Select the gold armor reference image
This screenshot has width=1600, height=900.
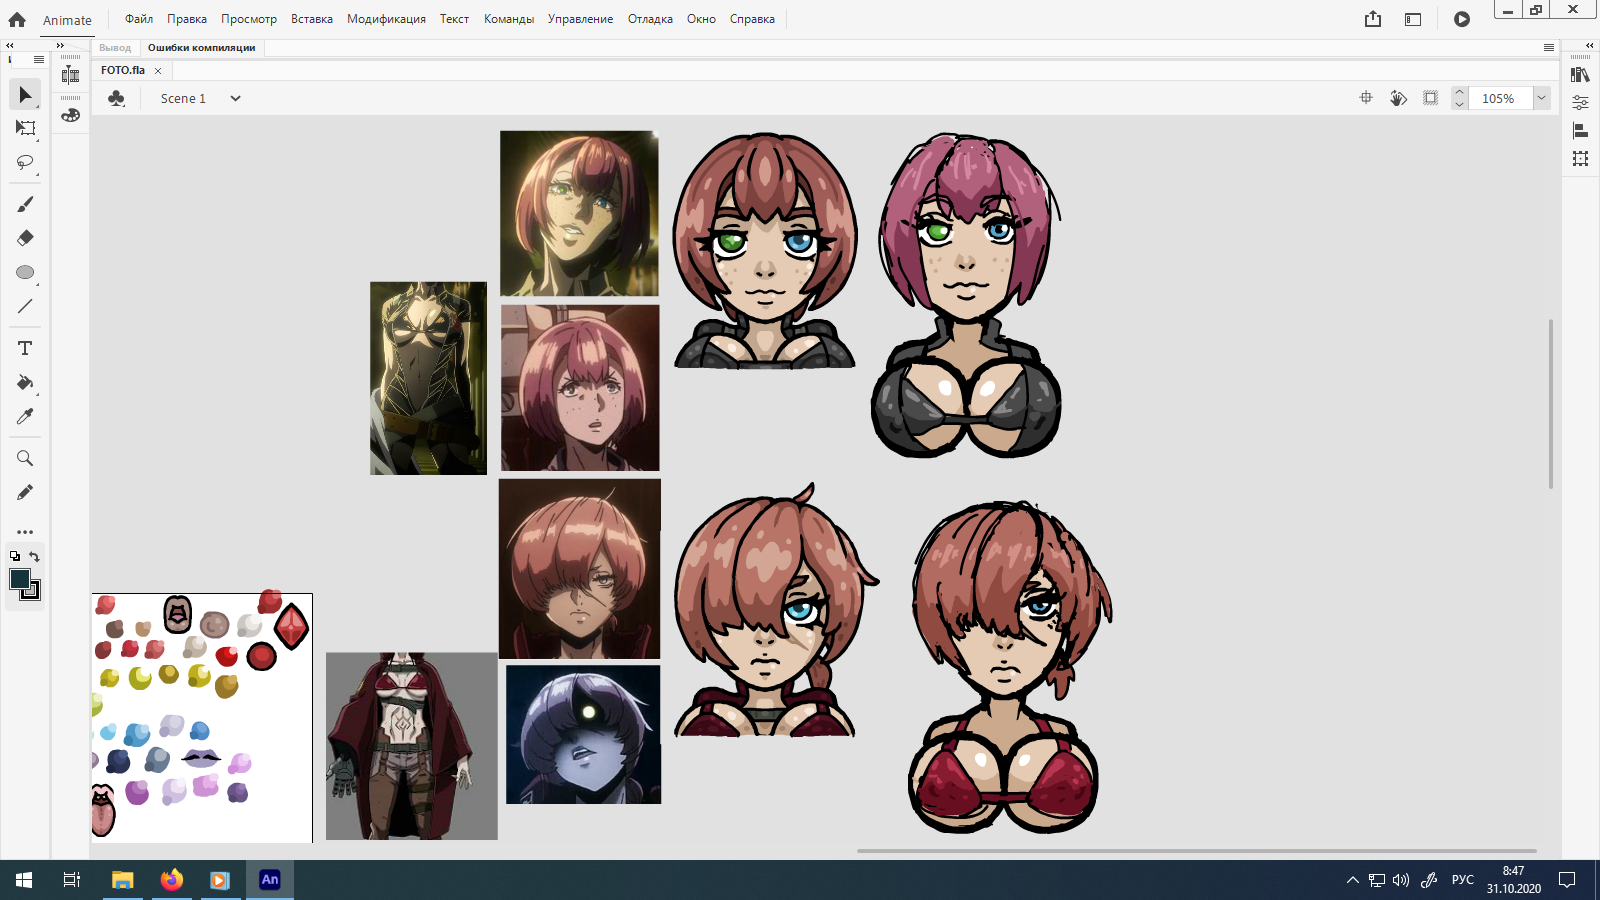coord(428,378)
